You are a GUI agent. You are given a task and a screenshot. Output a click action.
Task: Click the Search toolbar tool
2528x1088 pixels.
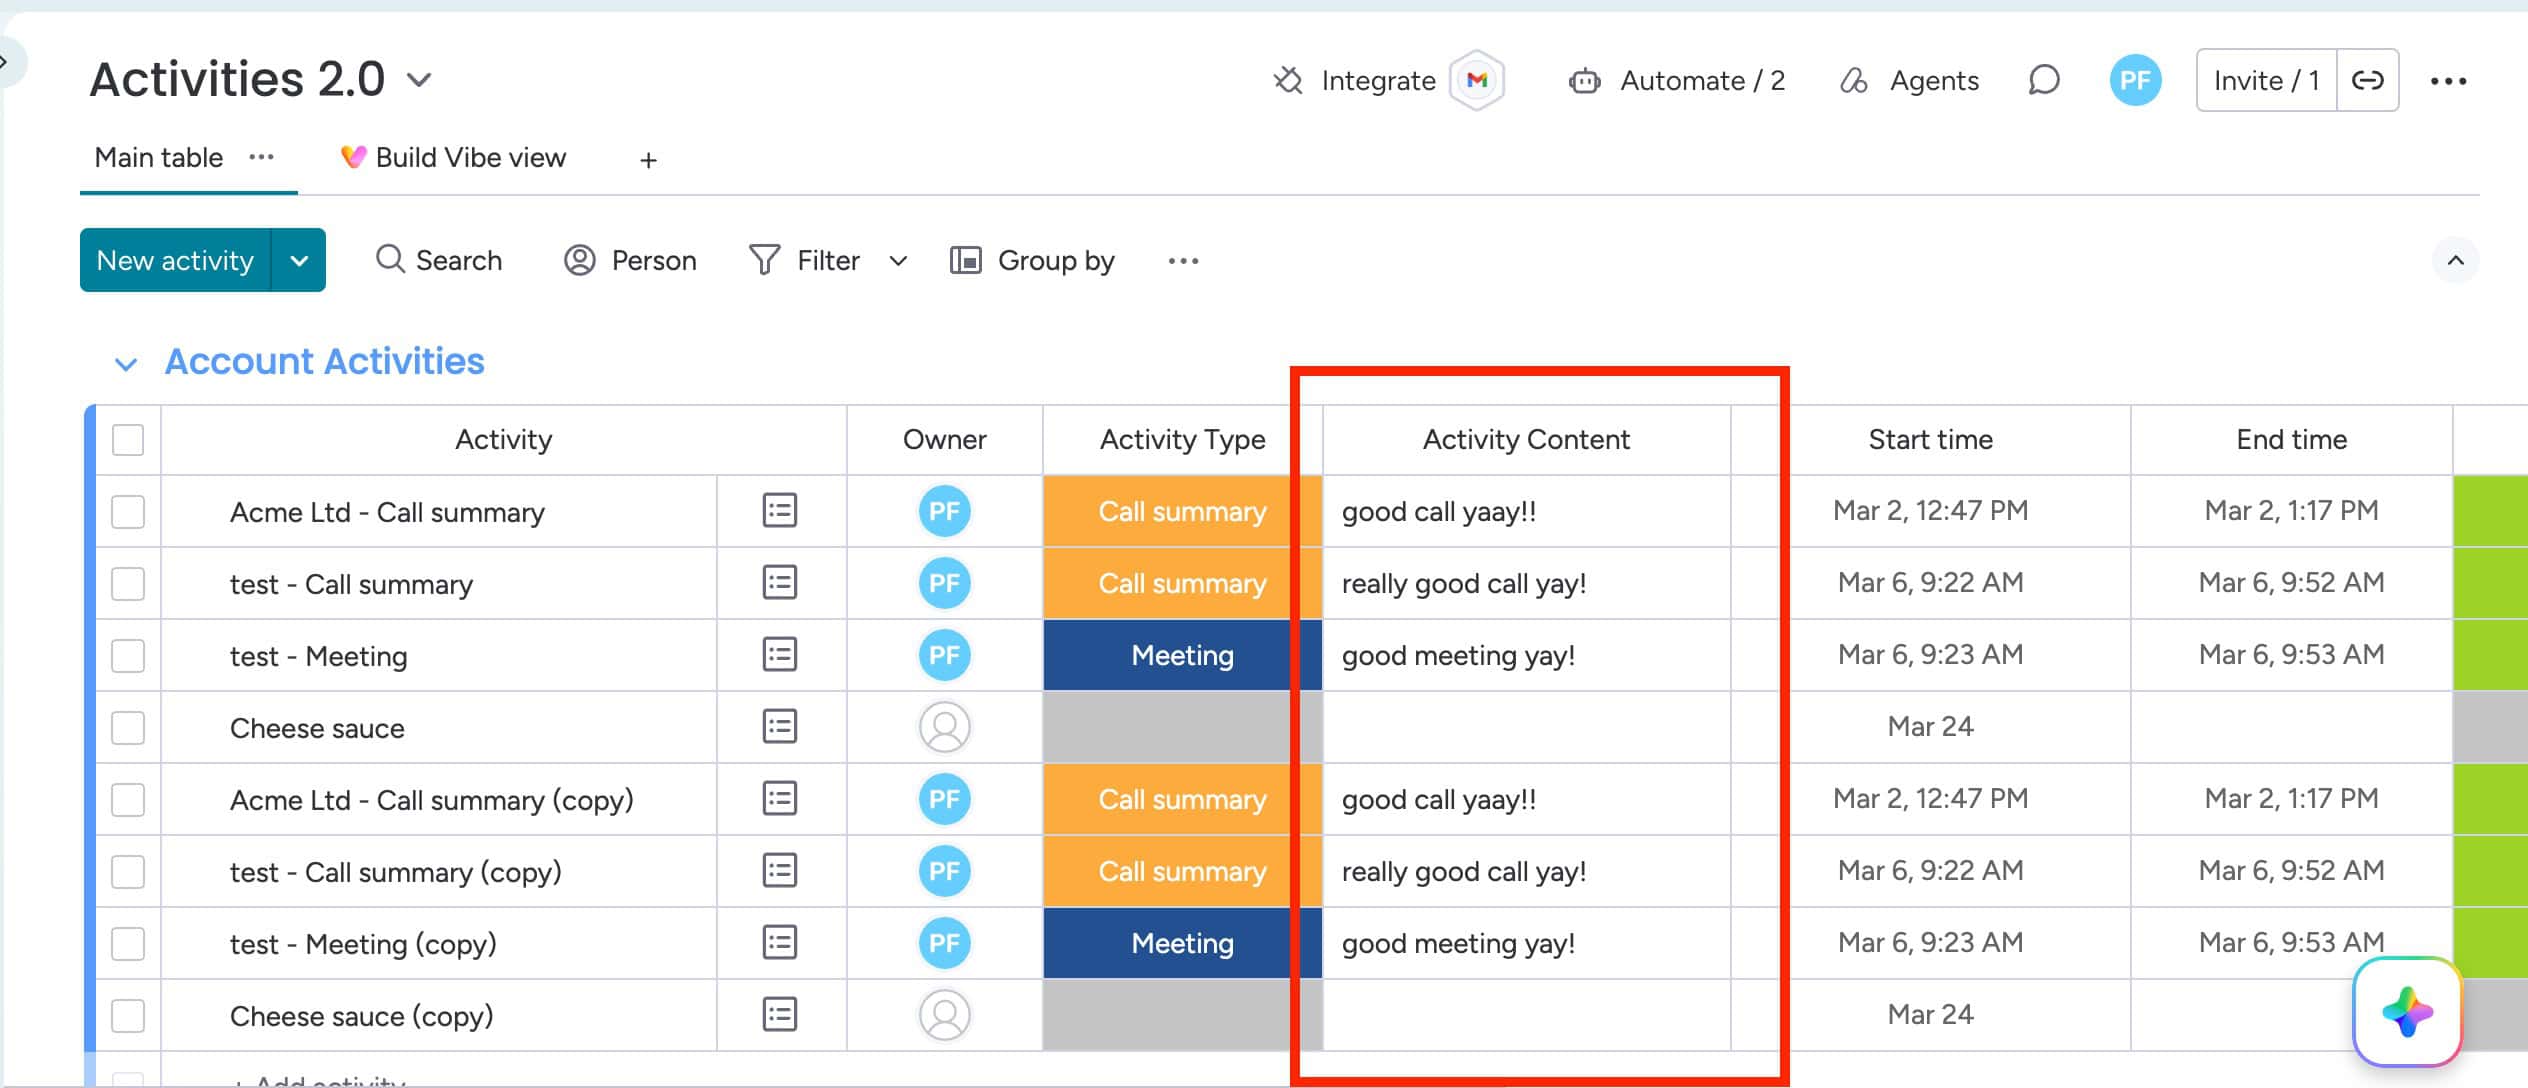[x=439, y=260]
